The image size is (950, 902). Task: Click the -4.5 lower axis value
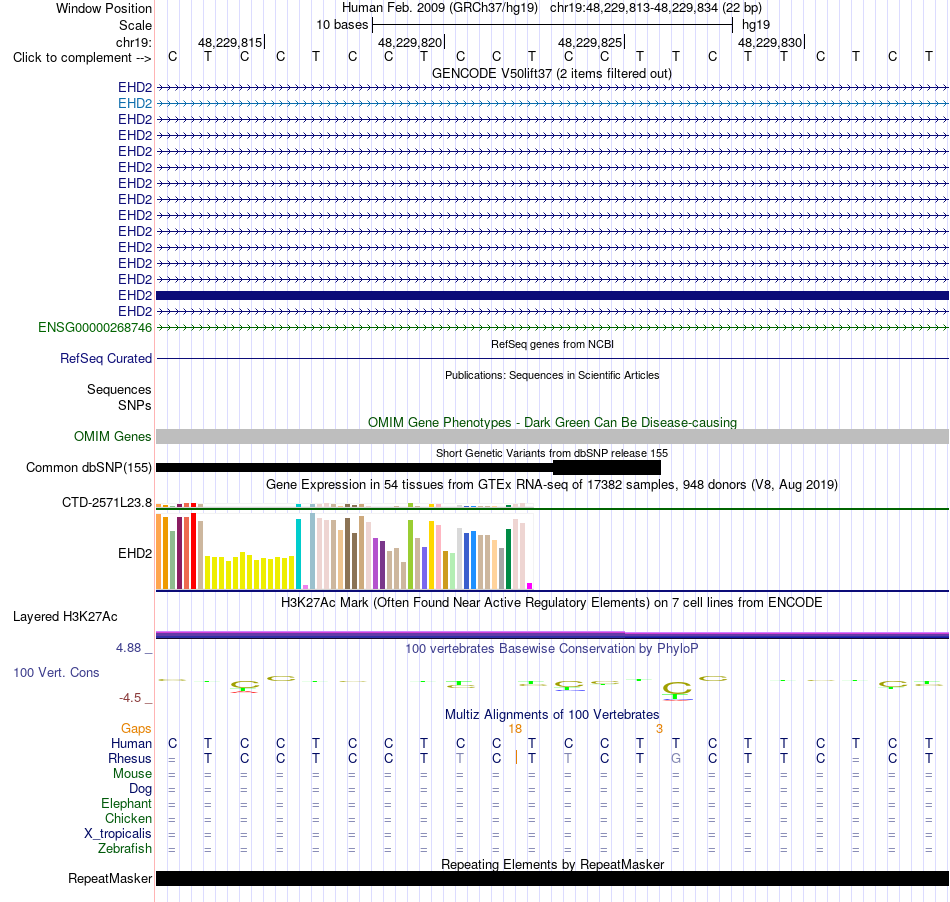130,698
